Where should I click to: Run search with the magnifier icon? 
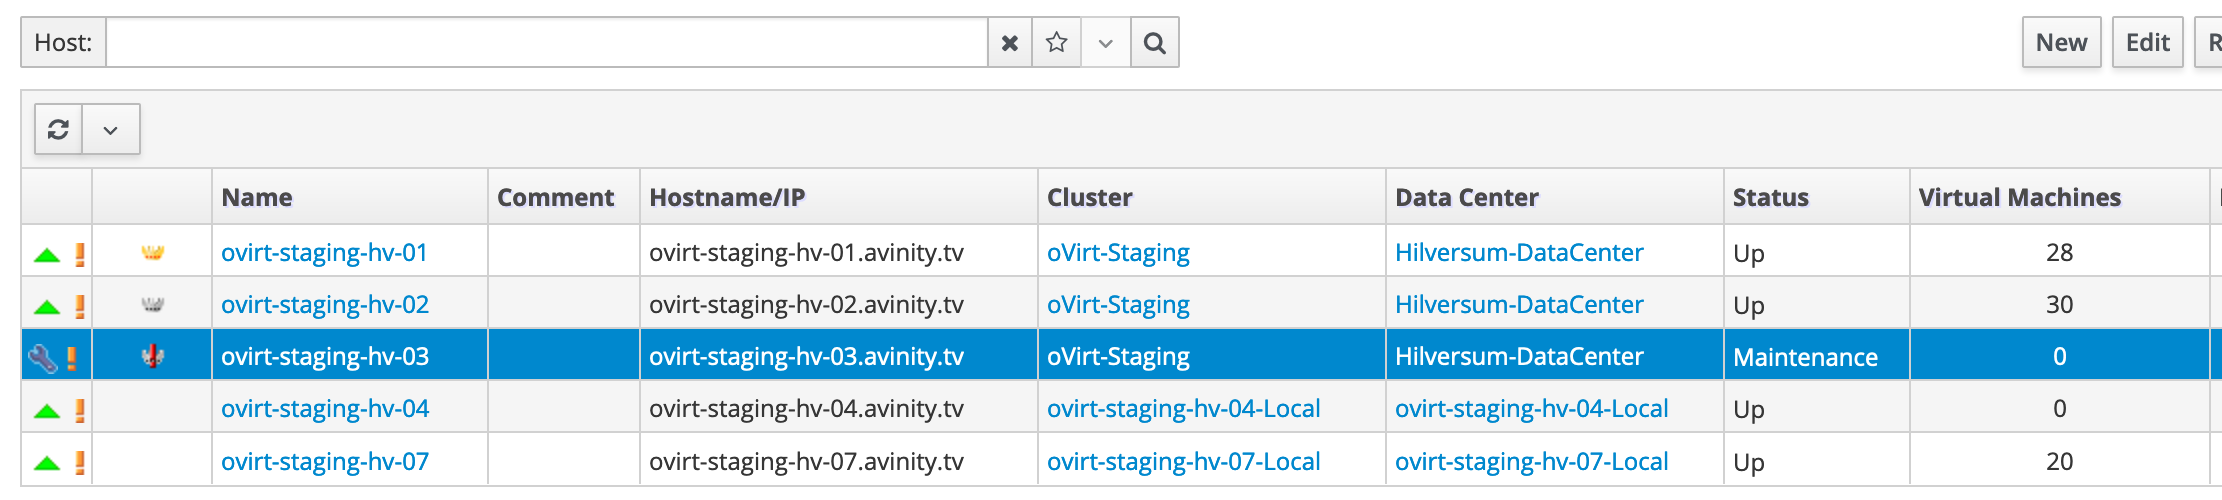click(1154, 43)
